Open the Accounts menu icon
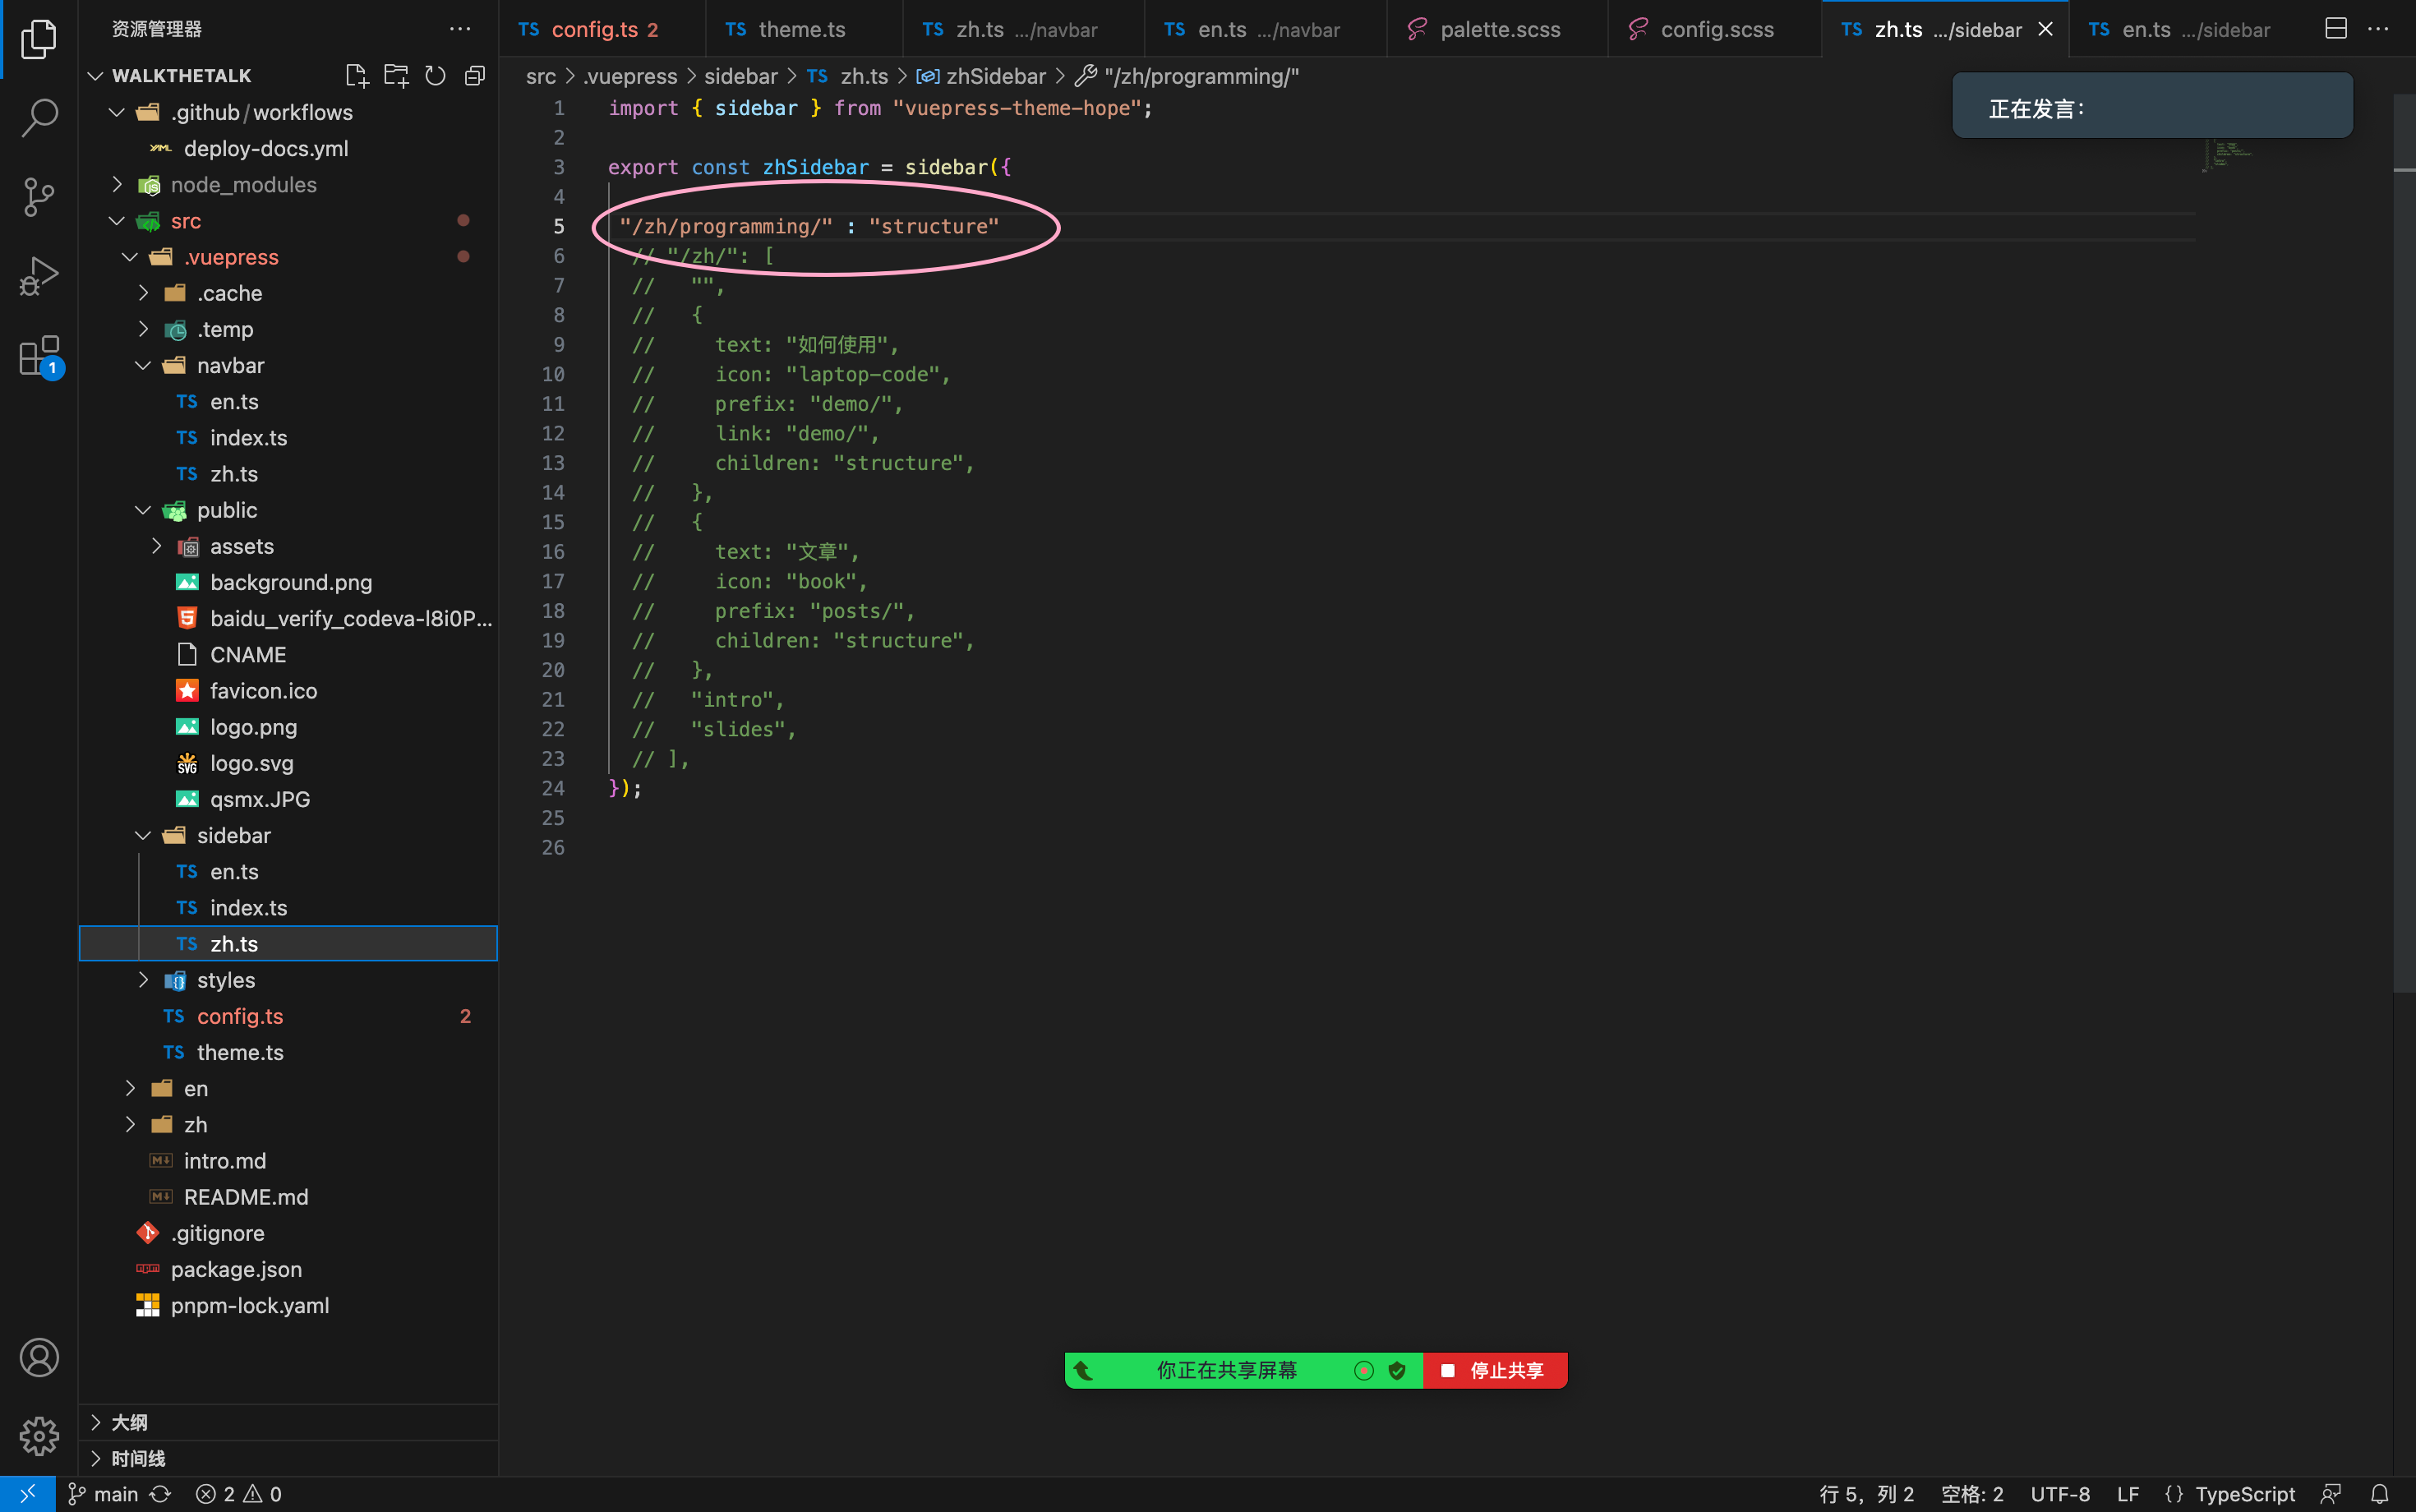 coord(39,1357)
